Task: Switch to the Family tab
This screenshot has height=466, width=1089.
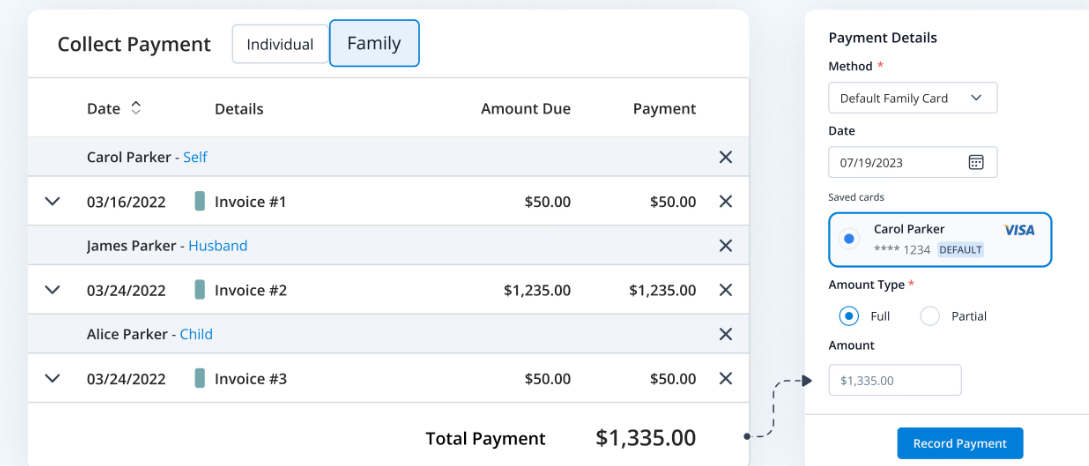Action: 374,44
